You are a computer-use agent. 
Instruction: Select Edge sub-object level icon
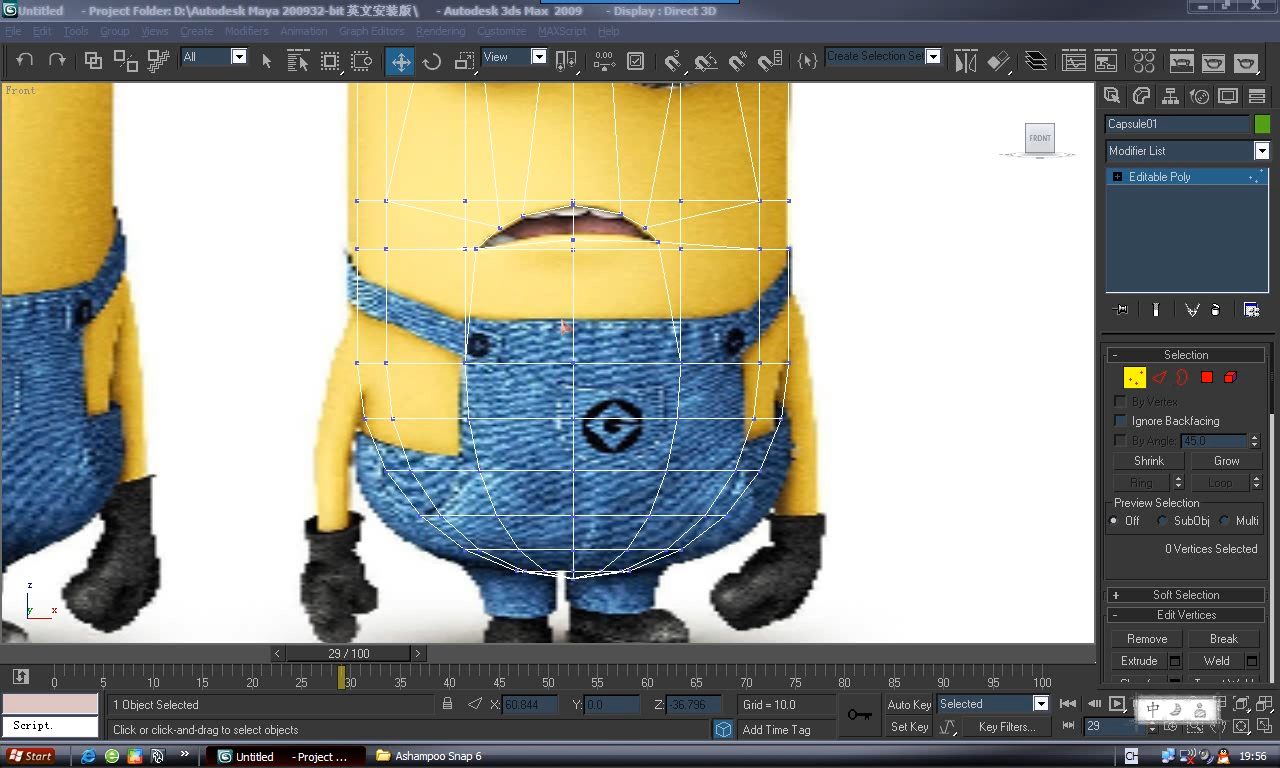click(1159, 377)
